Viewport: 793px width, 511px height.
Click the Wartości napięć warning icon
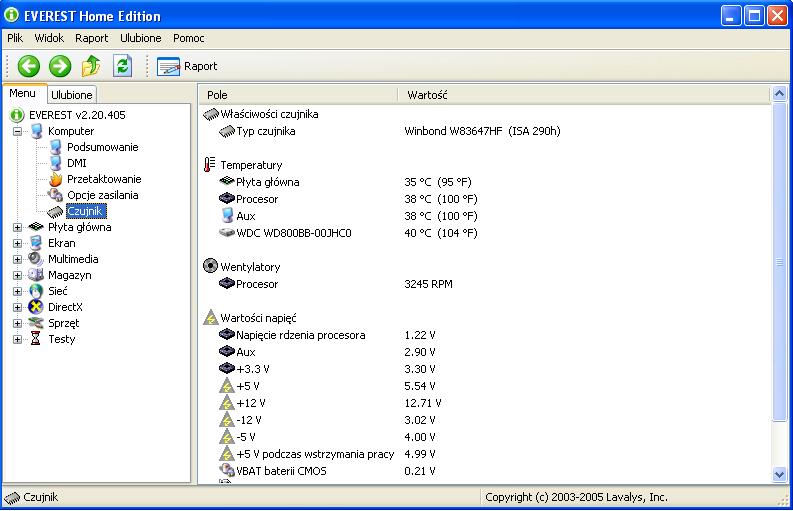pos(210,318)
